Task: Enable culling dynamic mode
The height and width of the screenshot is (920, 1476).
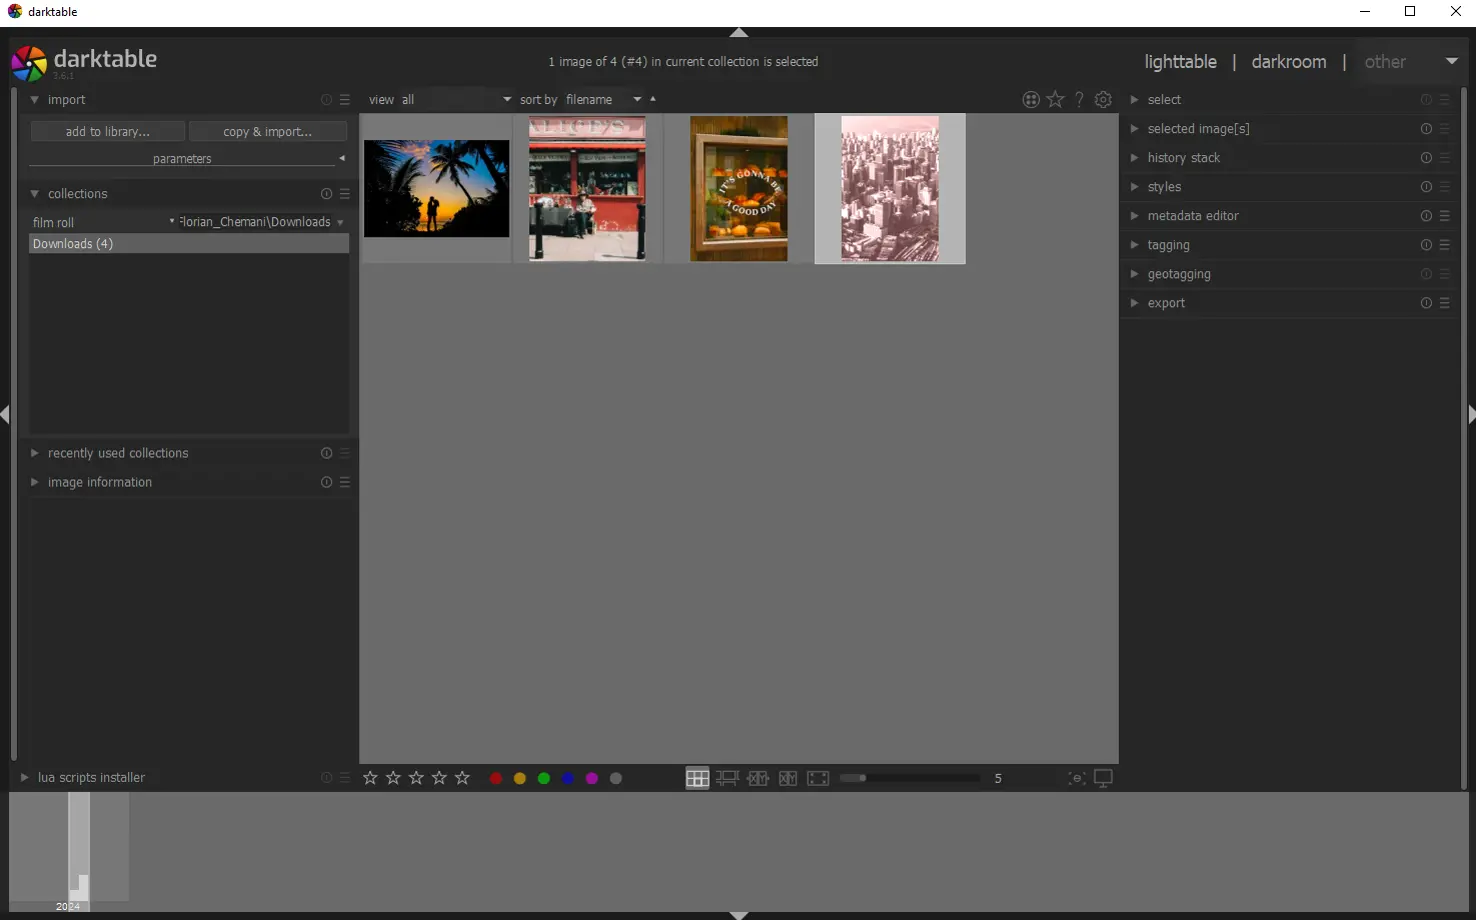Action: (x=788, y=777)
